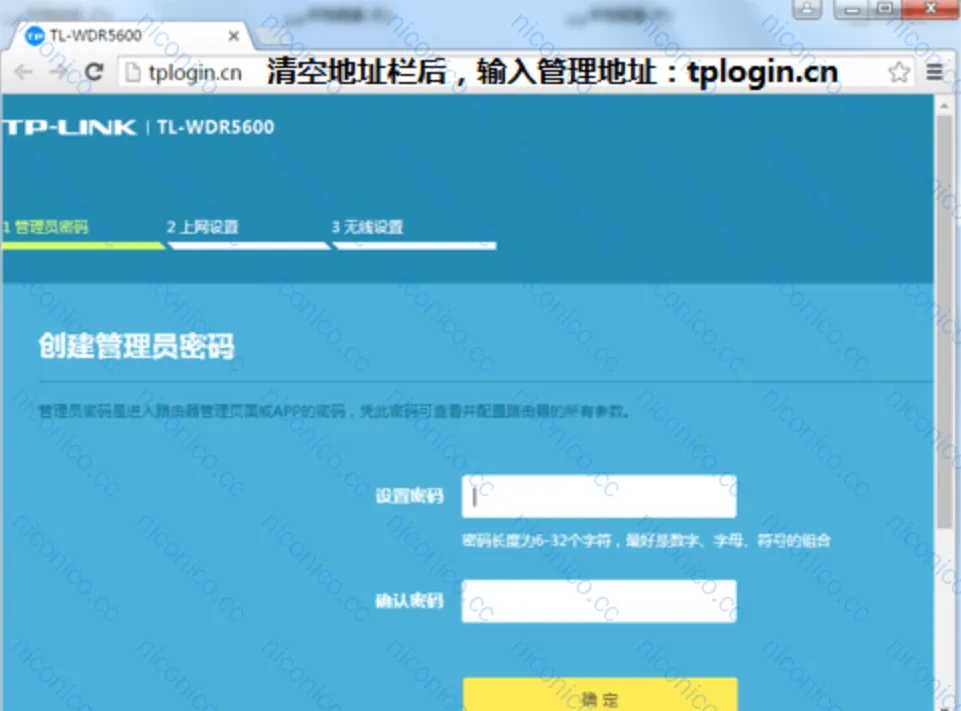
Task: Bookmark page with the star icon
Action: pyautogui.click(x=898, y=72)
